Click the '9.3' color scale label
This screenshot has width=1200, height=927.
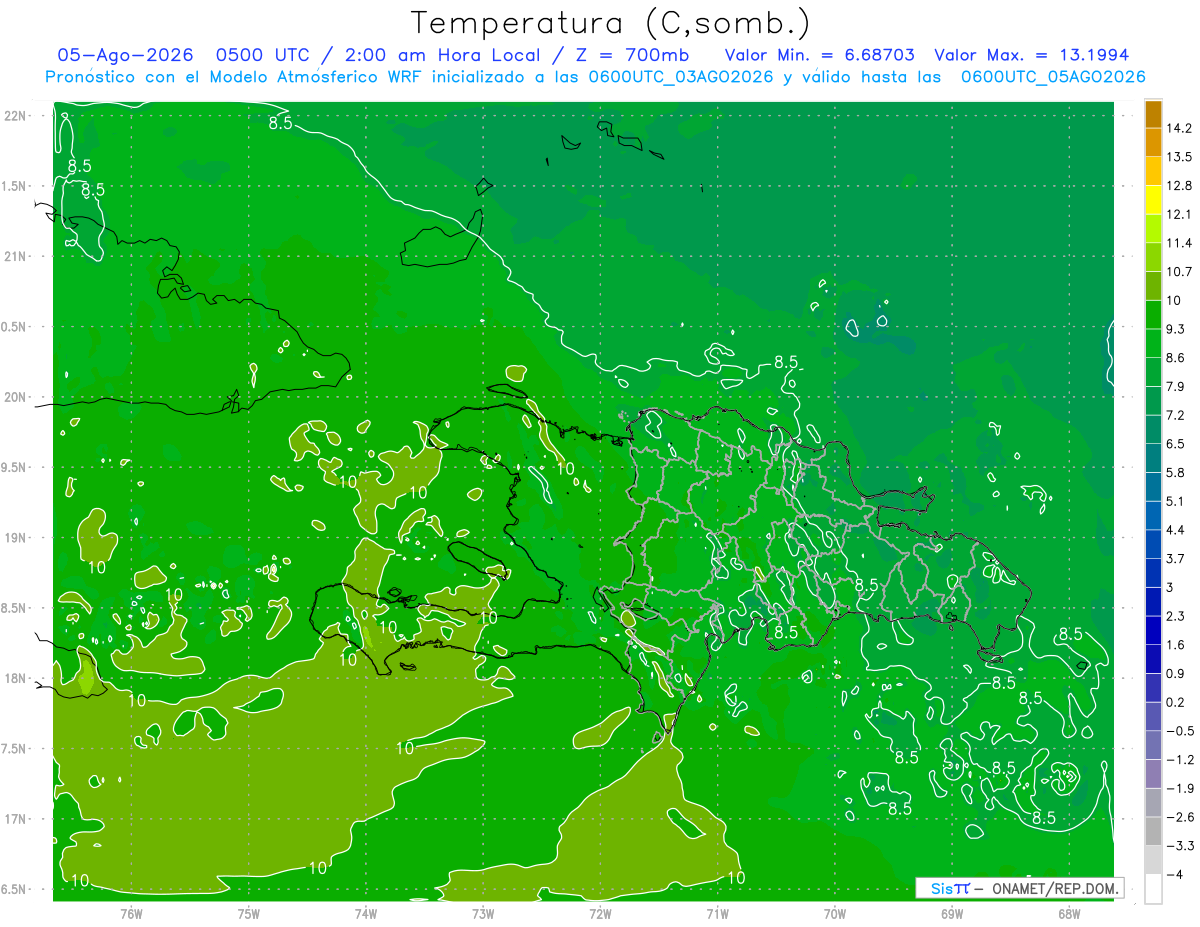point(1176,329)
